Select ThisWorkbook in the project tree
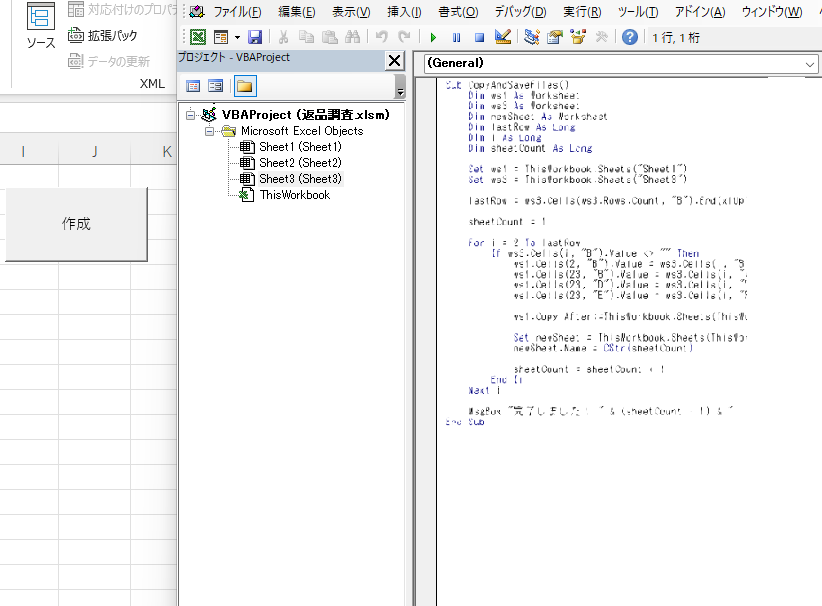822x606 pixels. 294,195
